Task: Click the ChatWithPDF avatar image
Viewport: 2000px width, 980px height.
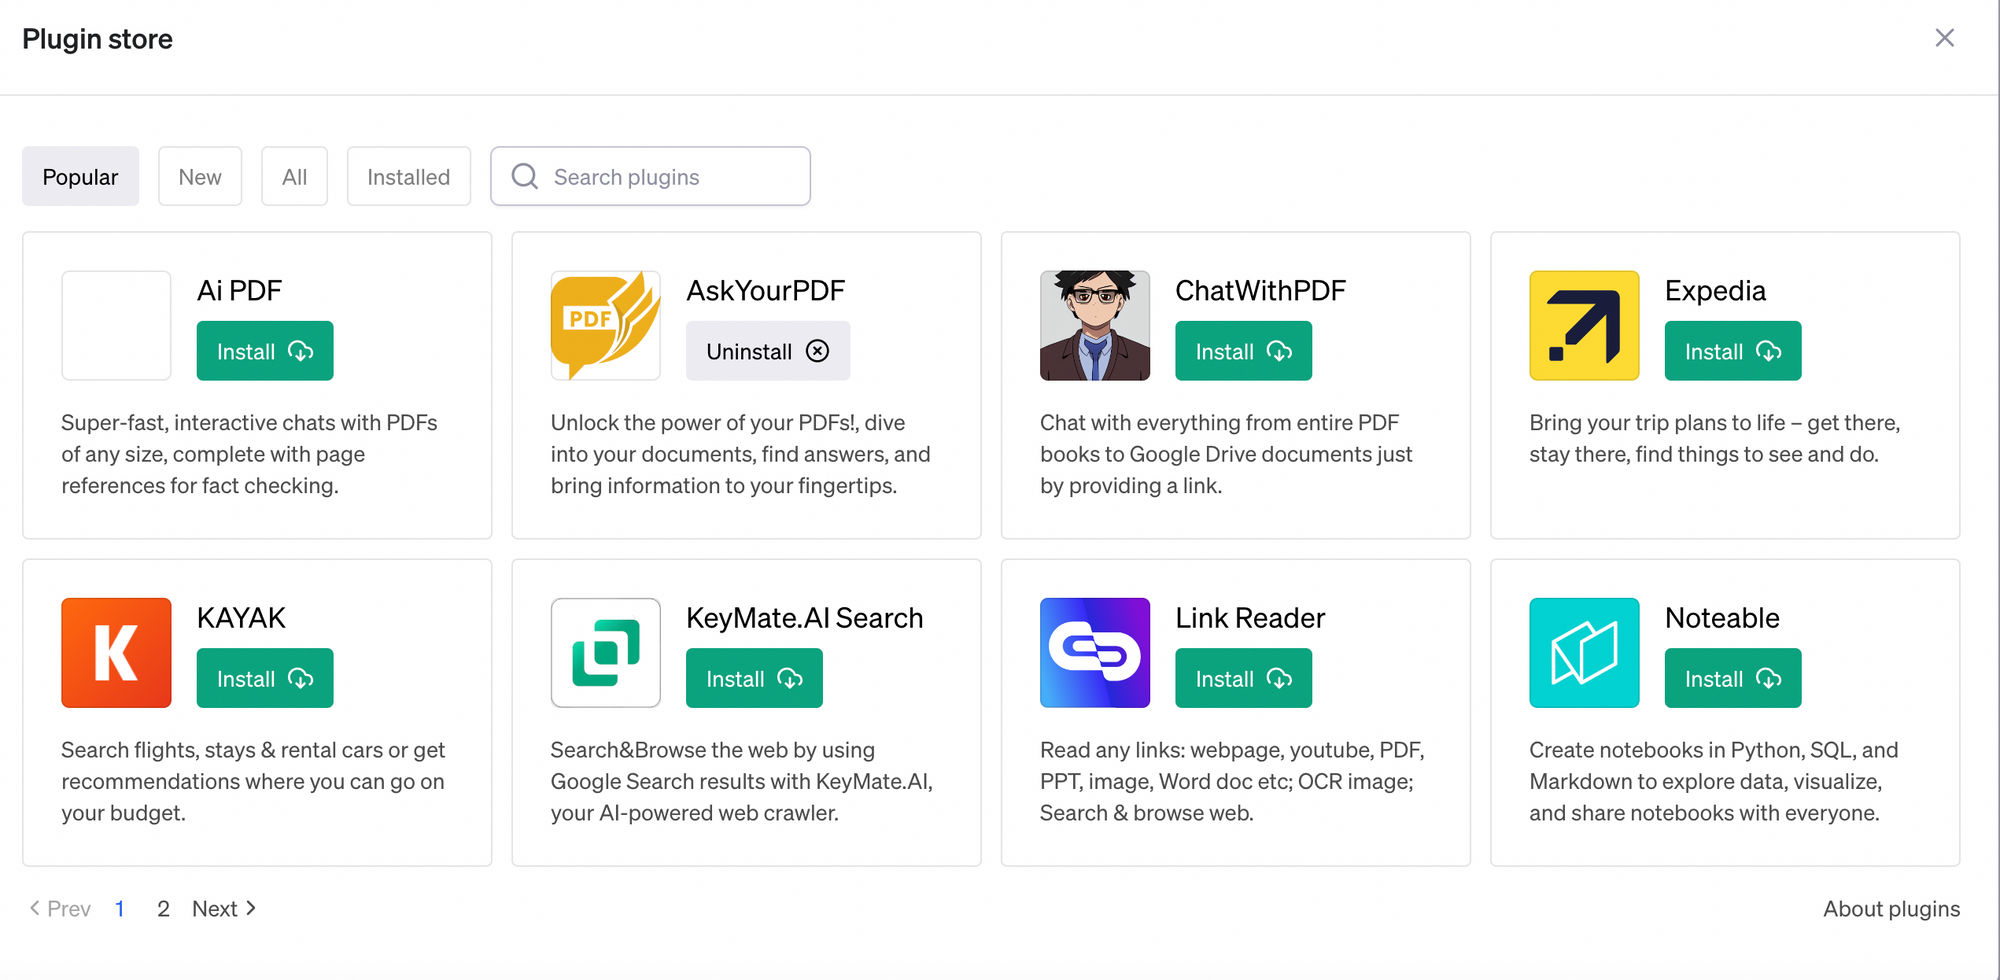Action: pos(1095,325)
